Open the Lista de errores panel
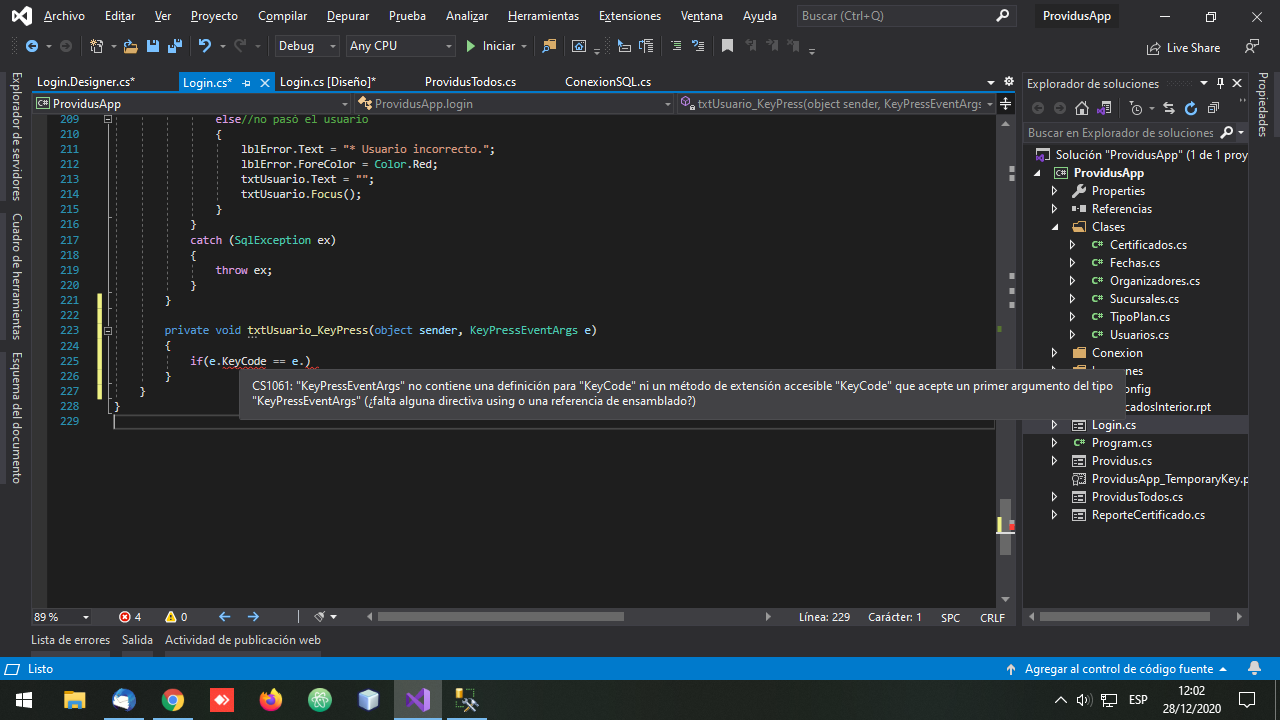This screenshot has width=1280, height=720. coord(70,640)
